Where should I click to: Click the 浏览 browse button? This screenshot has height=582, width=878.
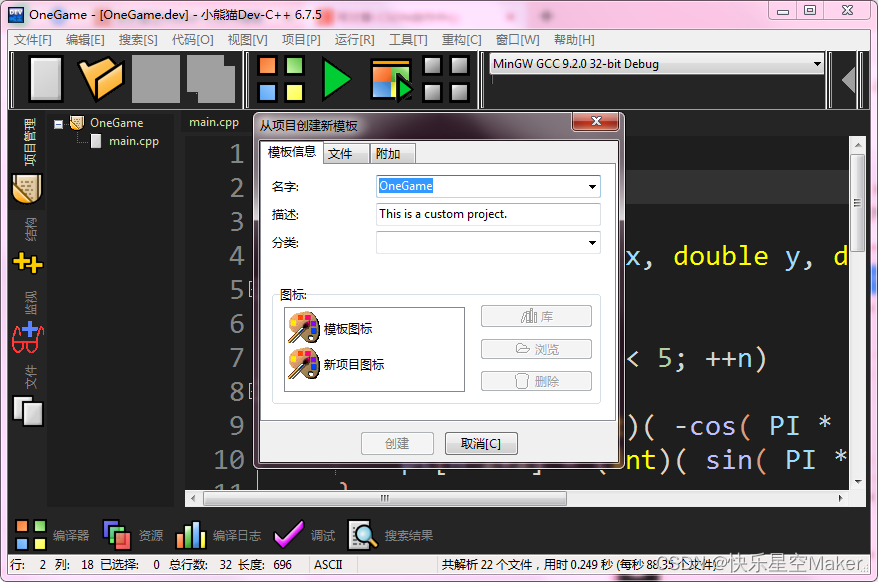pos(536,349)
